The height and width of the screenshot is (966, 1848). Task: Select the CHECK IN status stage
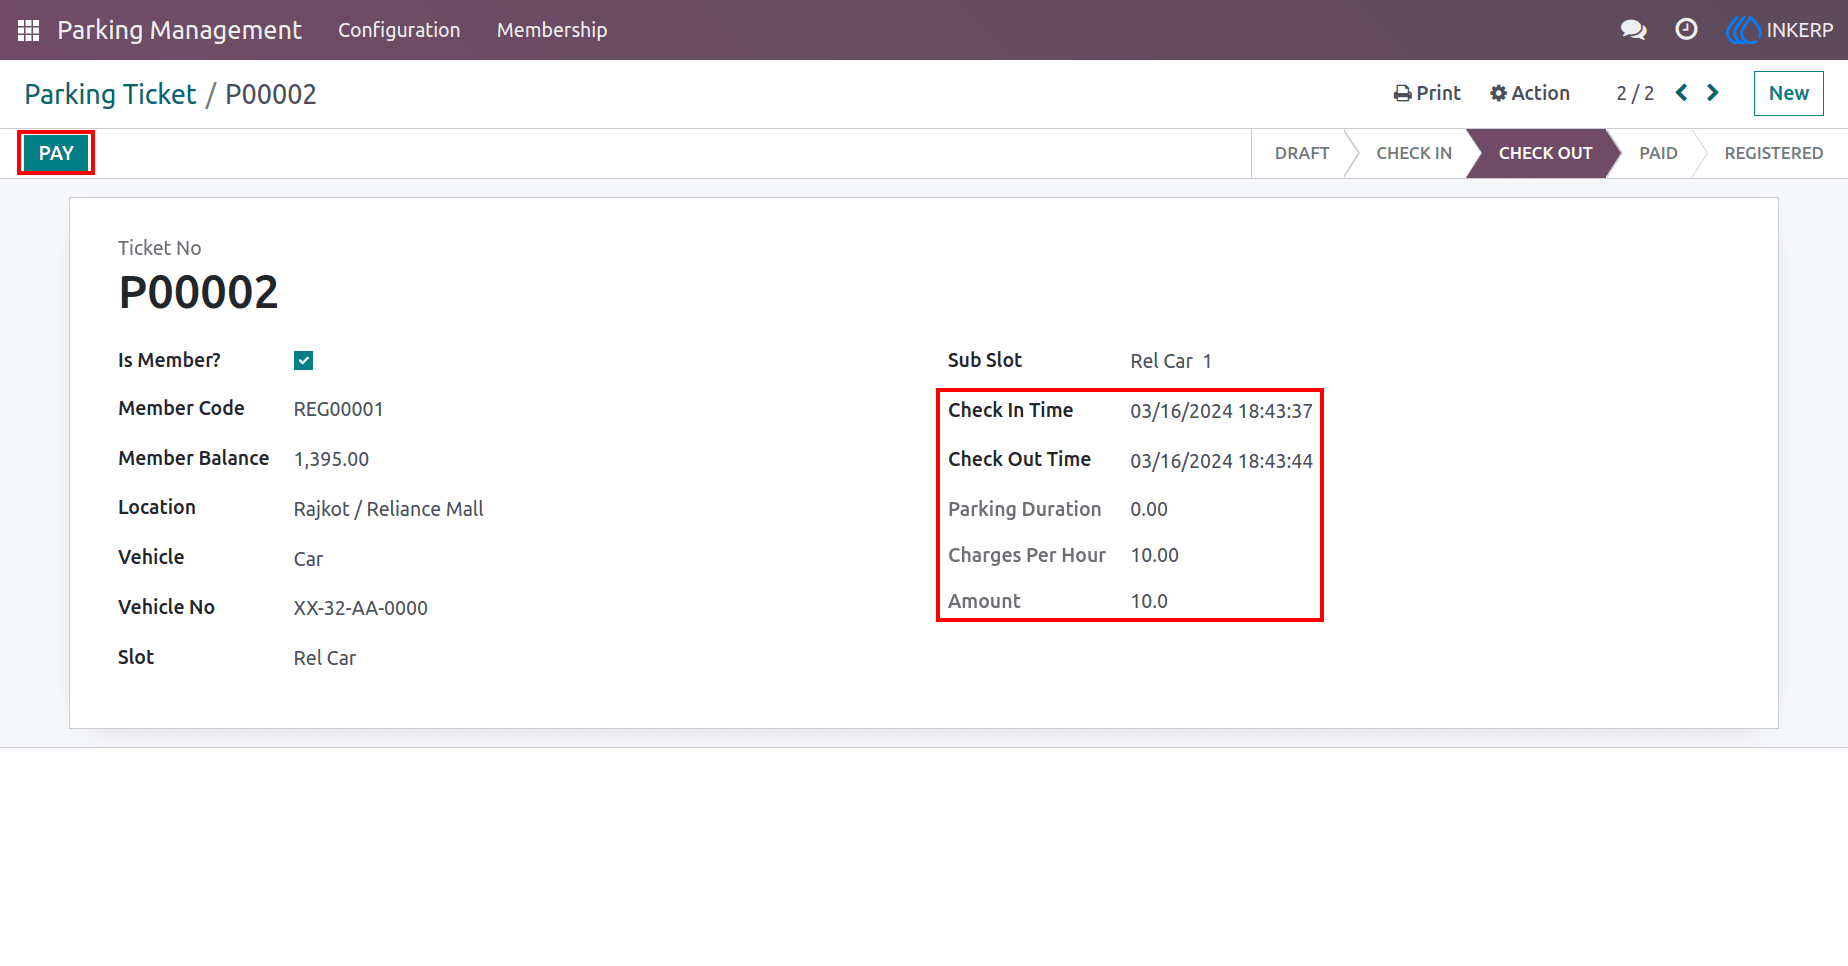coord(1414,153)
